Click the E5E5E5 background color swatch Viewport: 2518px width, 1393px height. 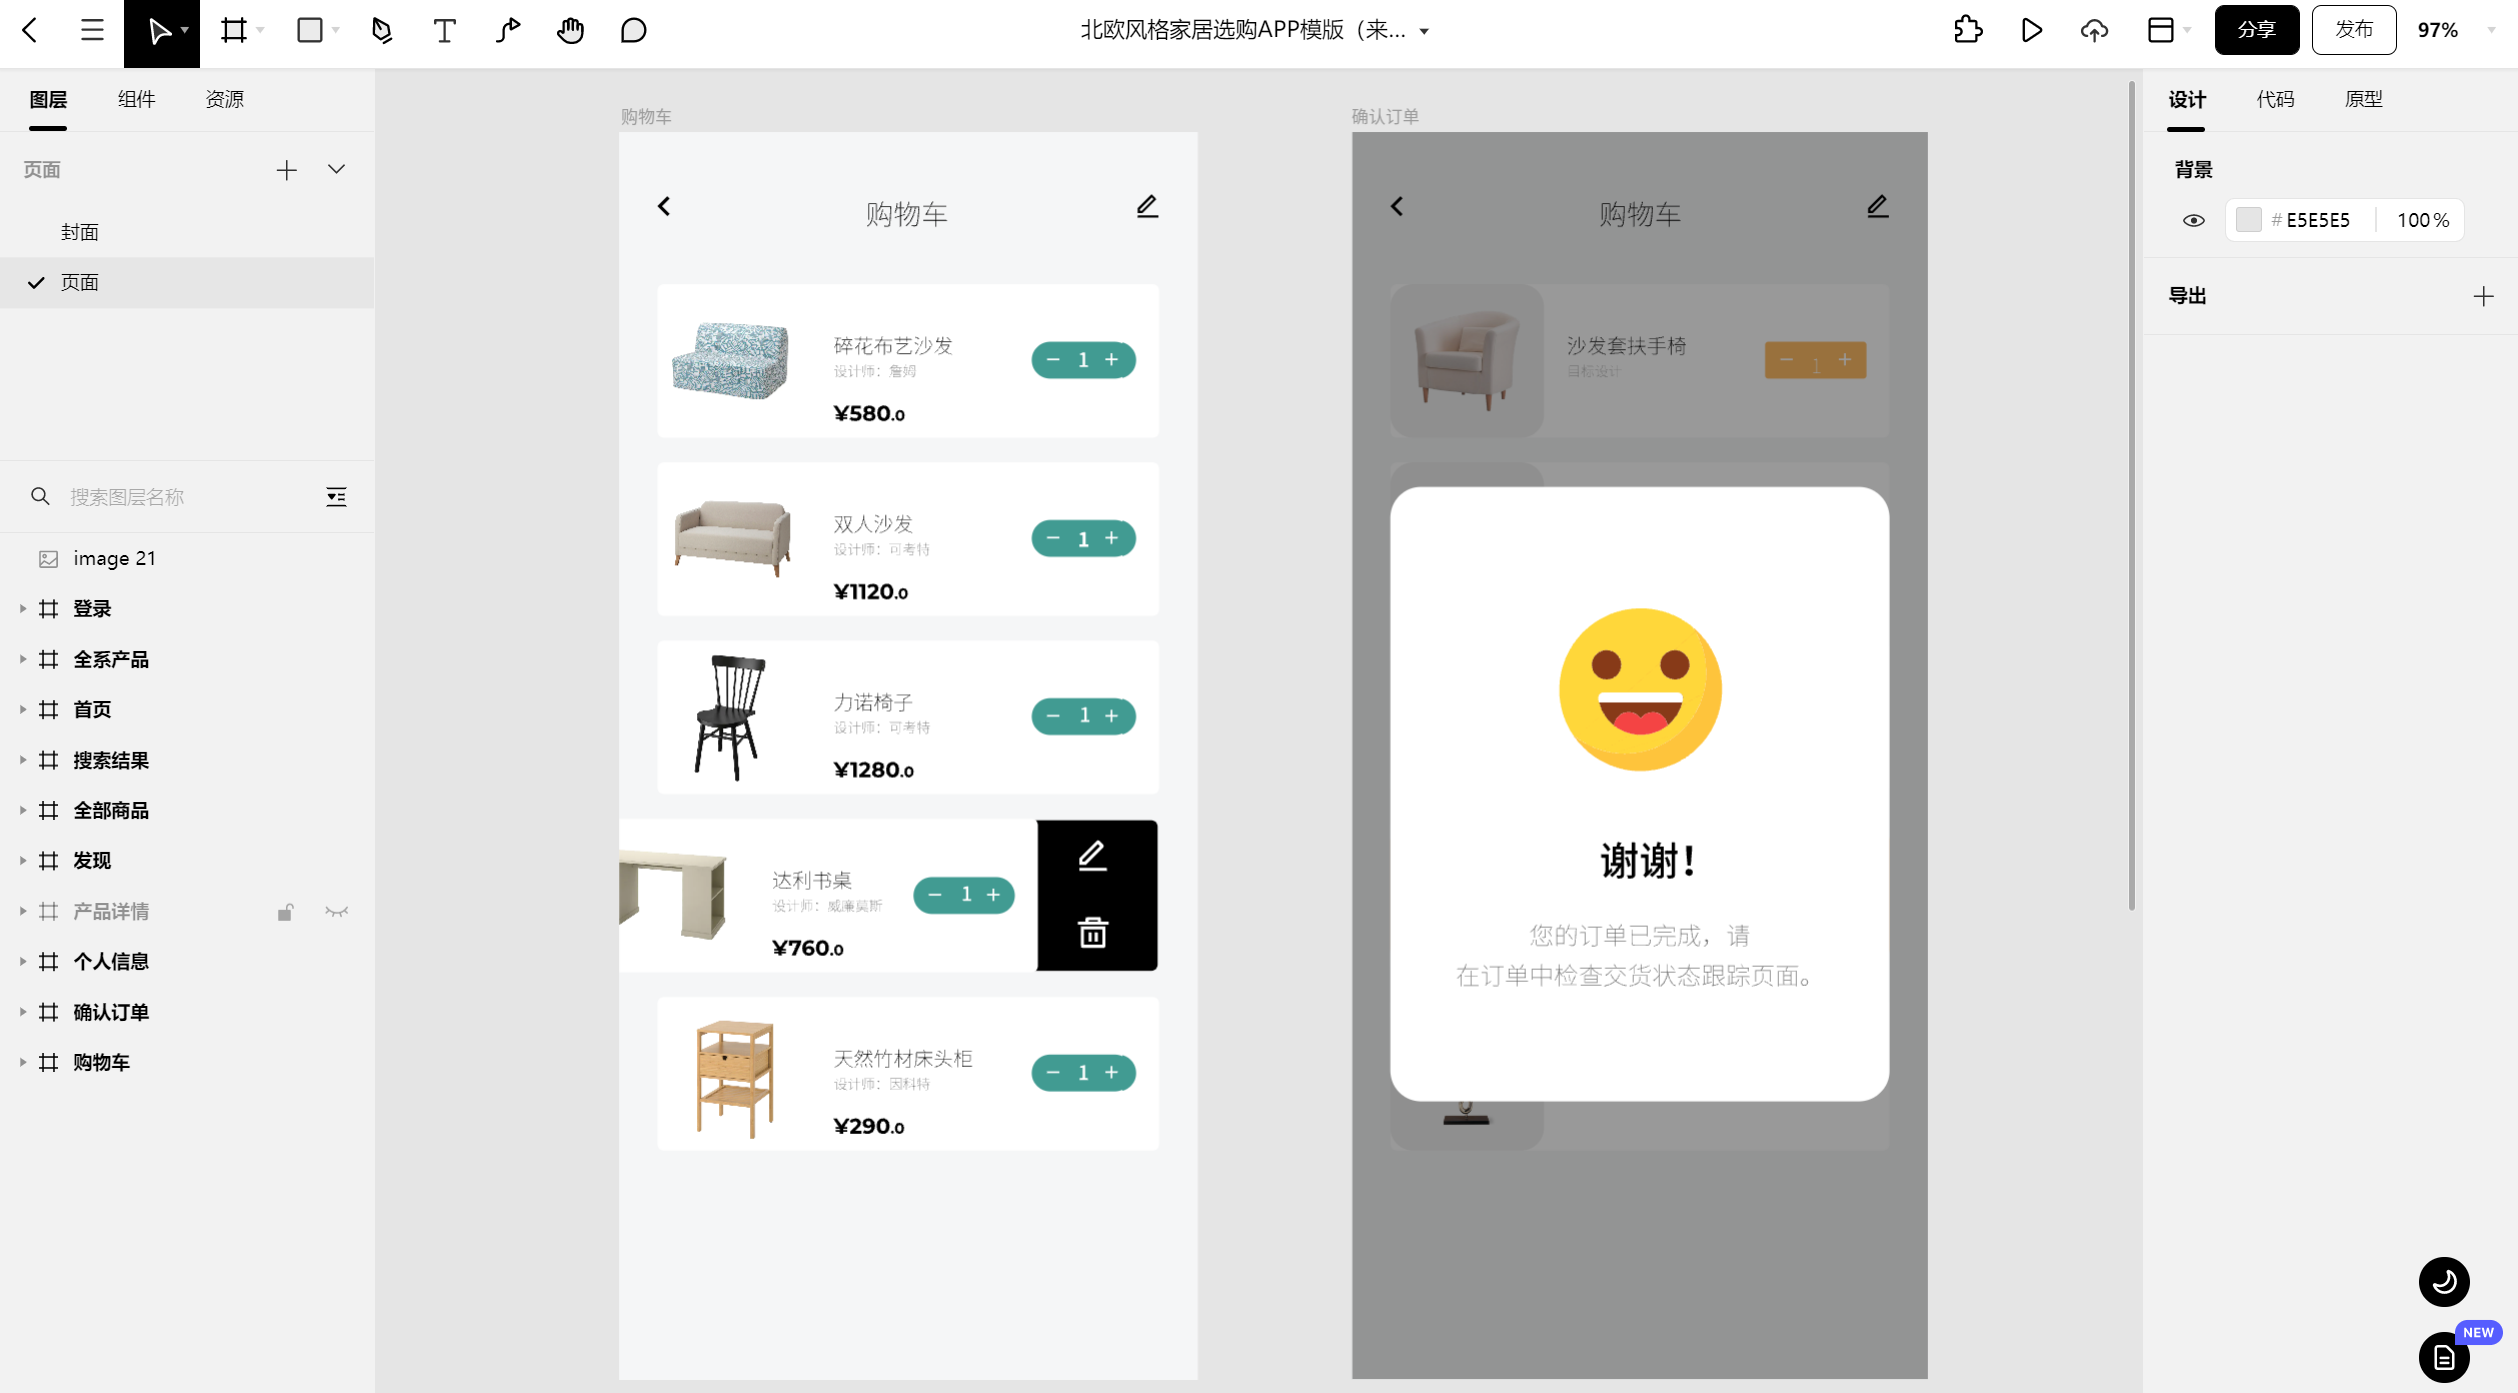tap(2248, 220)
